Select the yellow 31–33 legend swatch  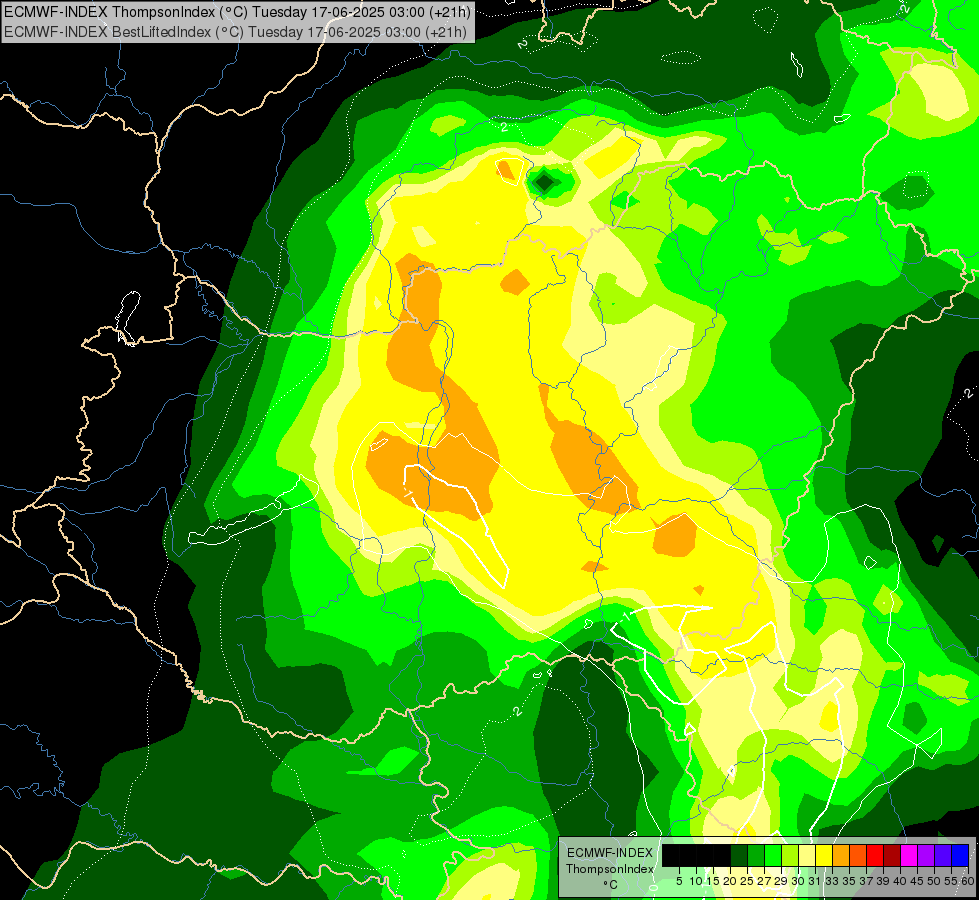(x=824, y=855)
